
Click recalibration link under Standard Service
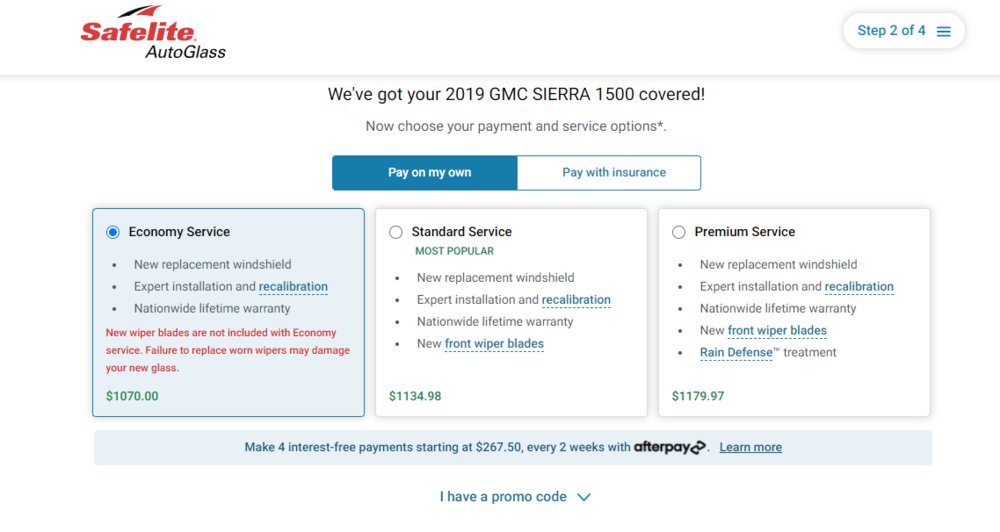576,300
